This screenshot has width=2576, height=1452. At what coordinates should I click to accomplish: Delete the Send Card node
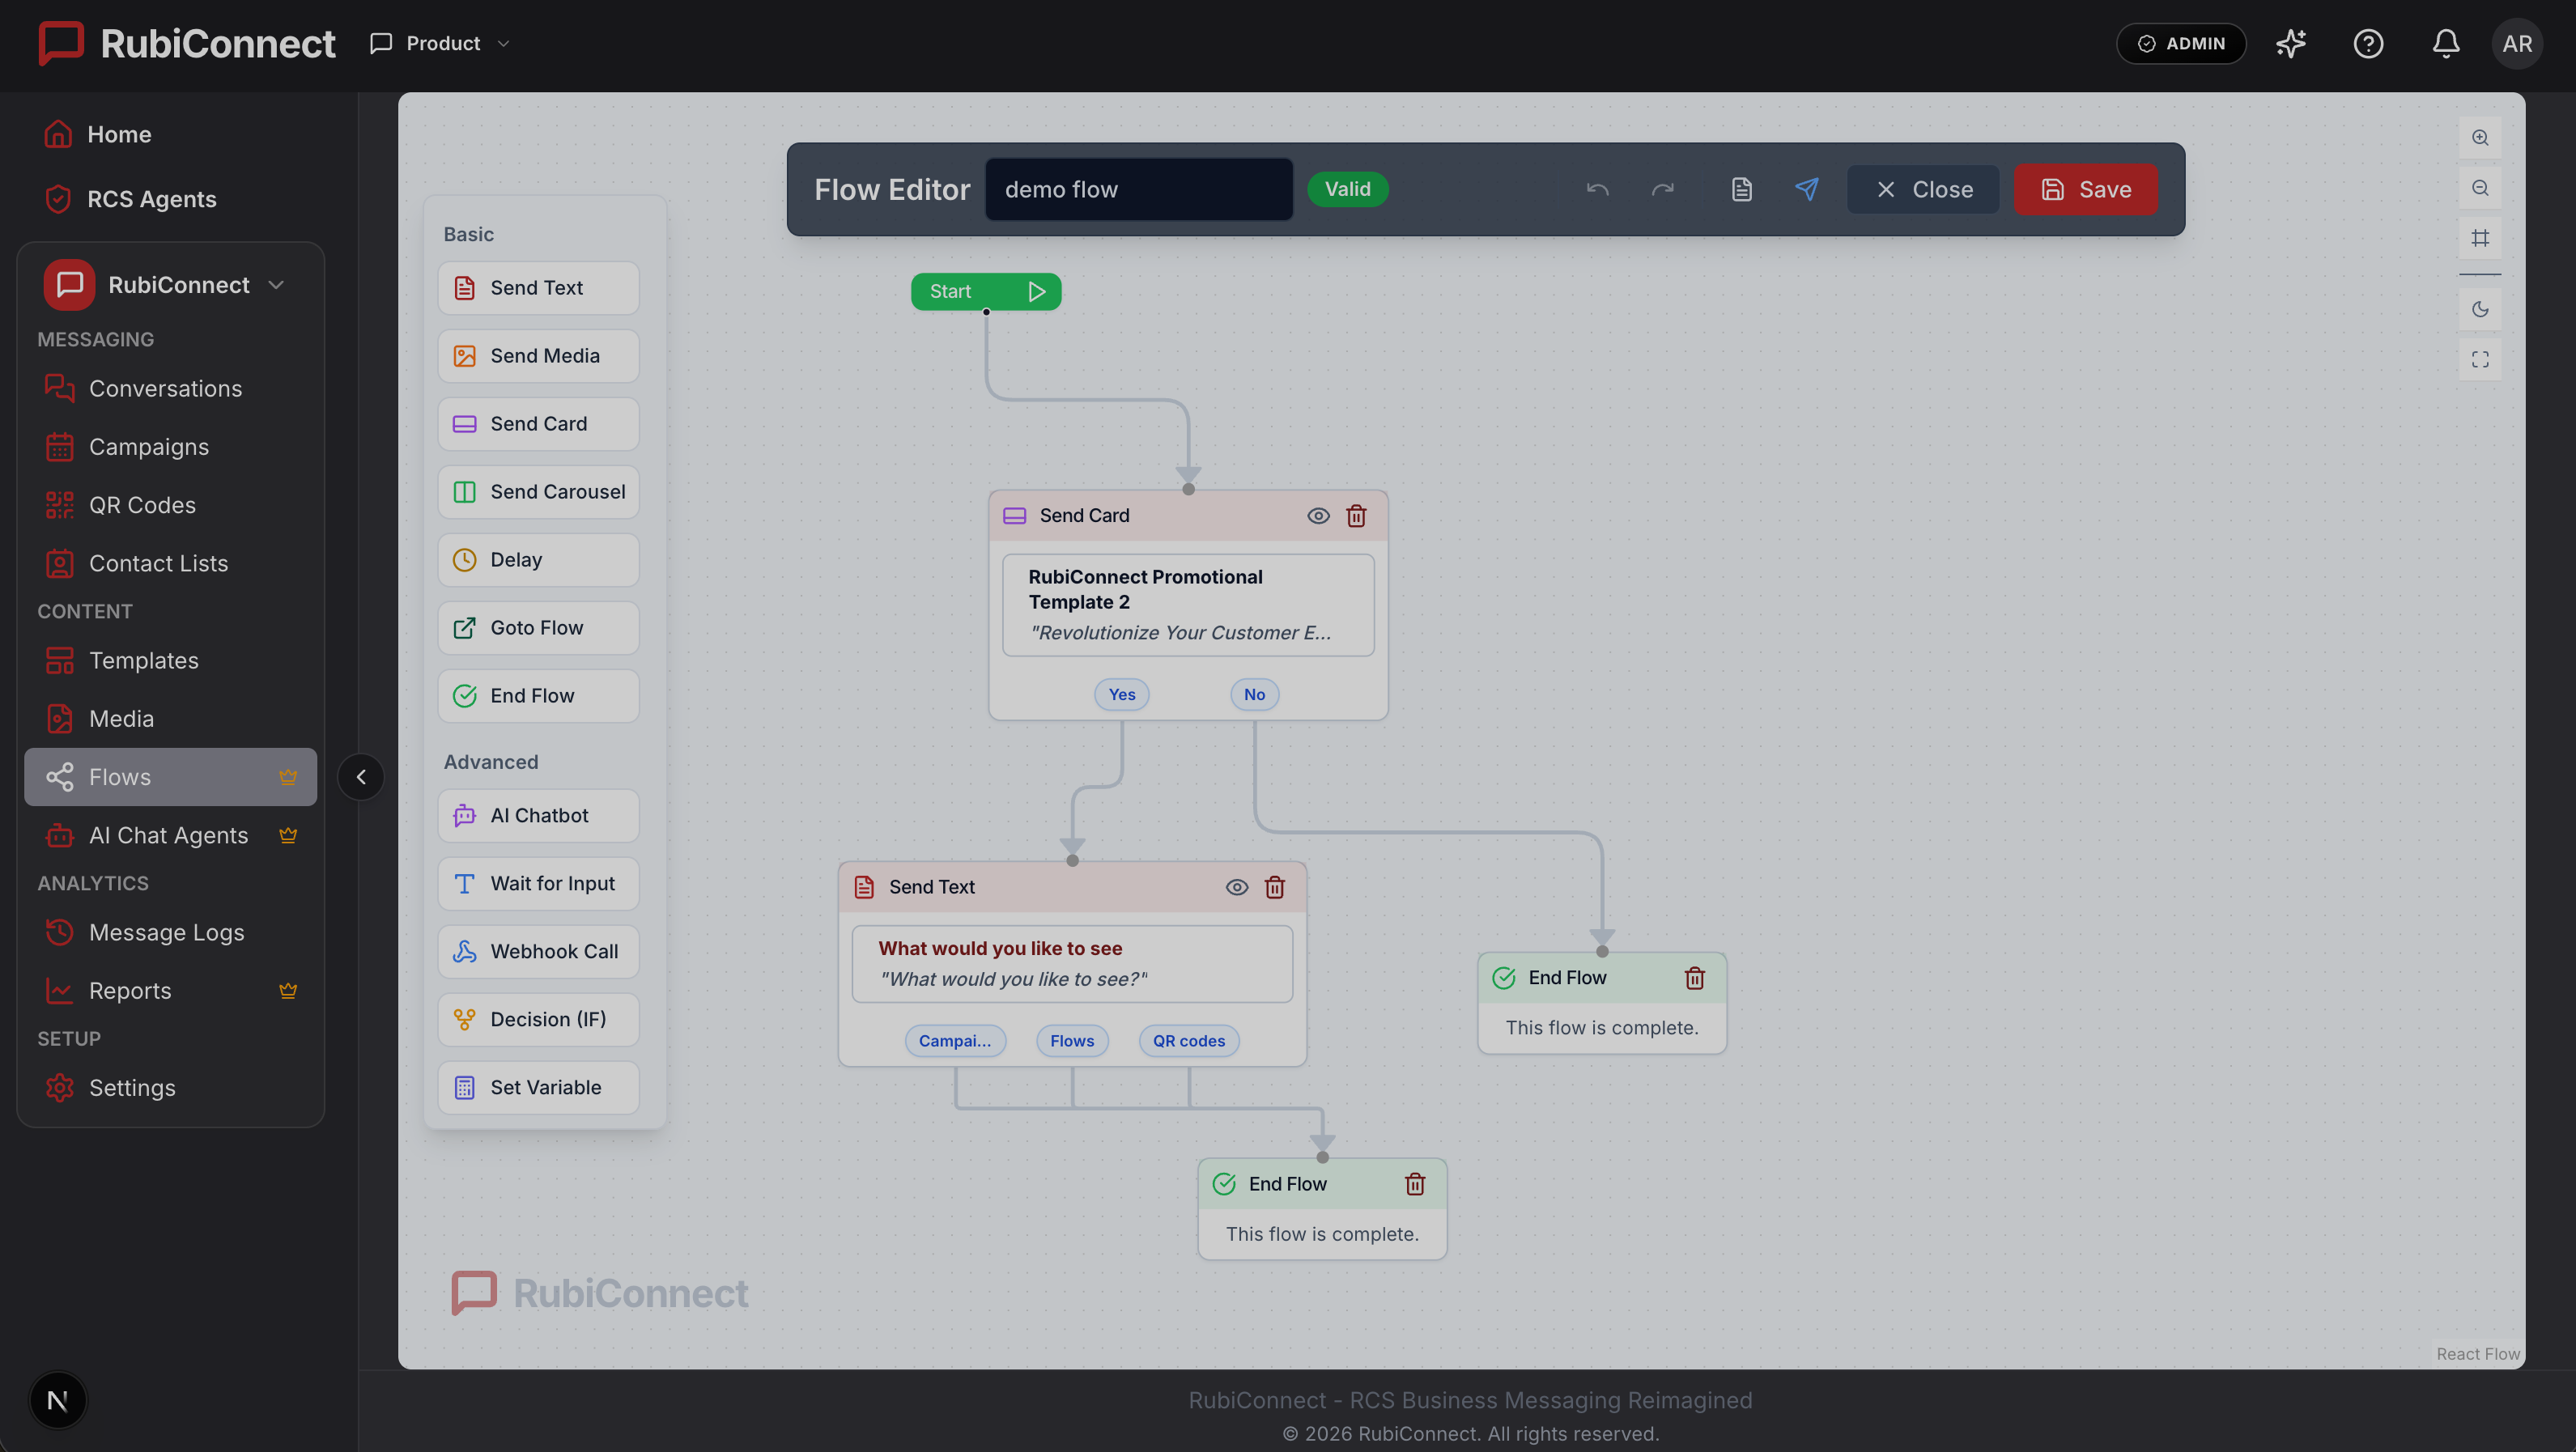(1356, 515)
